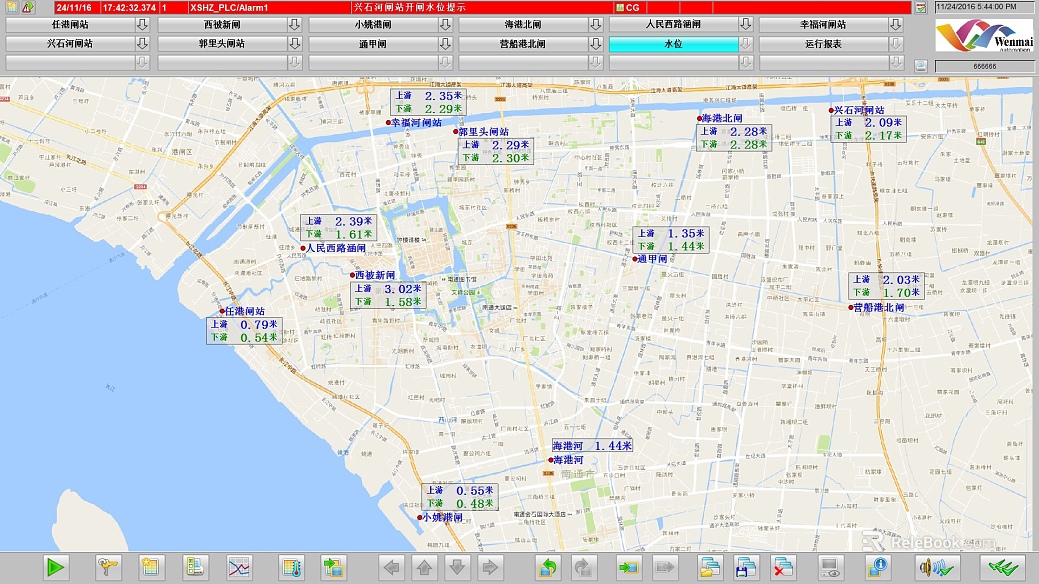Click the blue info bubble icon
1039x584 pixels.
[877, 567]
